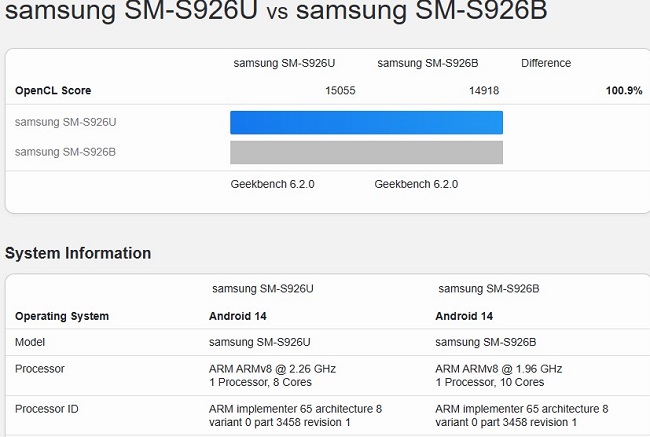650x437 pixels.
Task: Click the second Geekbench 6.2.0 version label
Action: pos(416,184)
